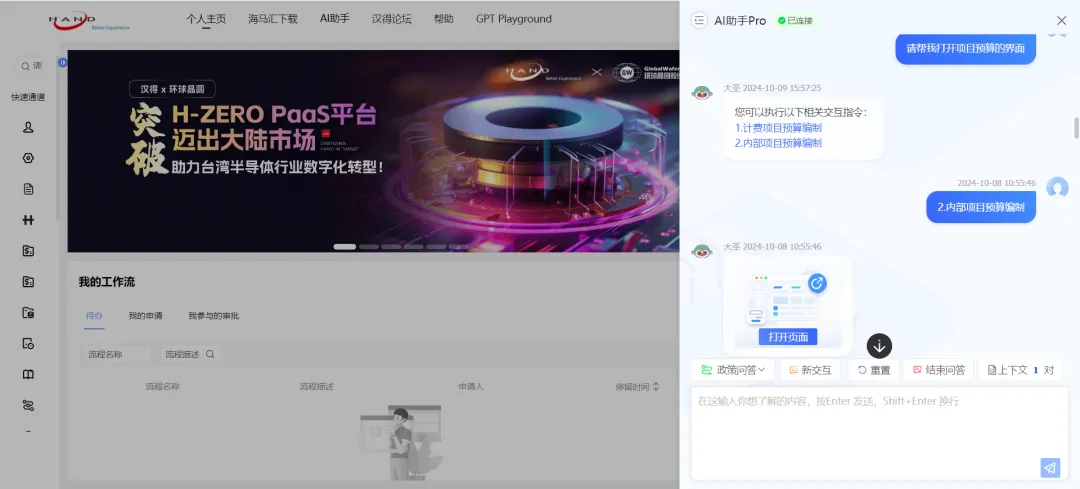Open the connected nodes workflow icon in sidebar

pos(28,405)
